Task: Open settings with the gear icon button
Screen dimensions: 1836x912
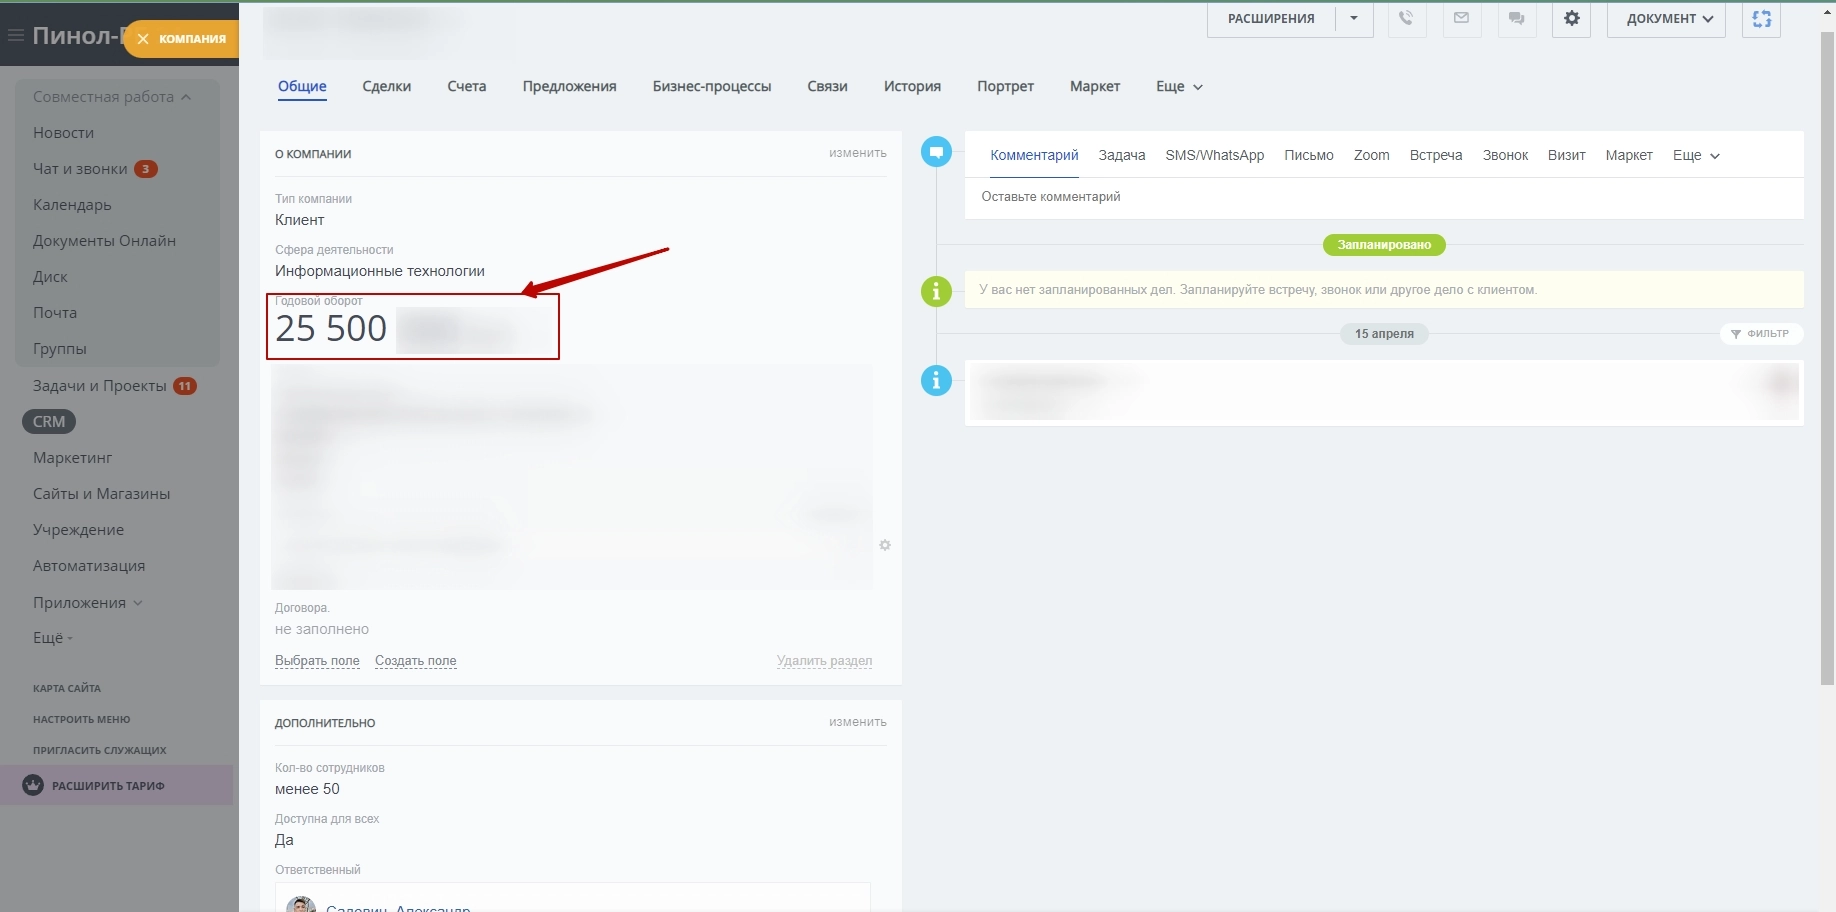Action: tap(1571, 19)
